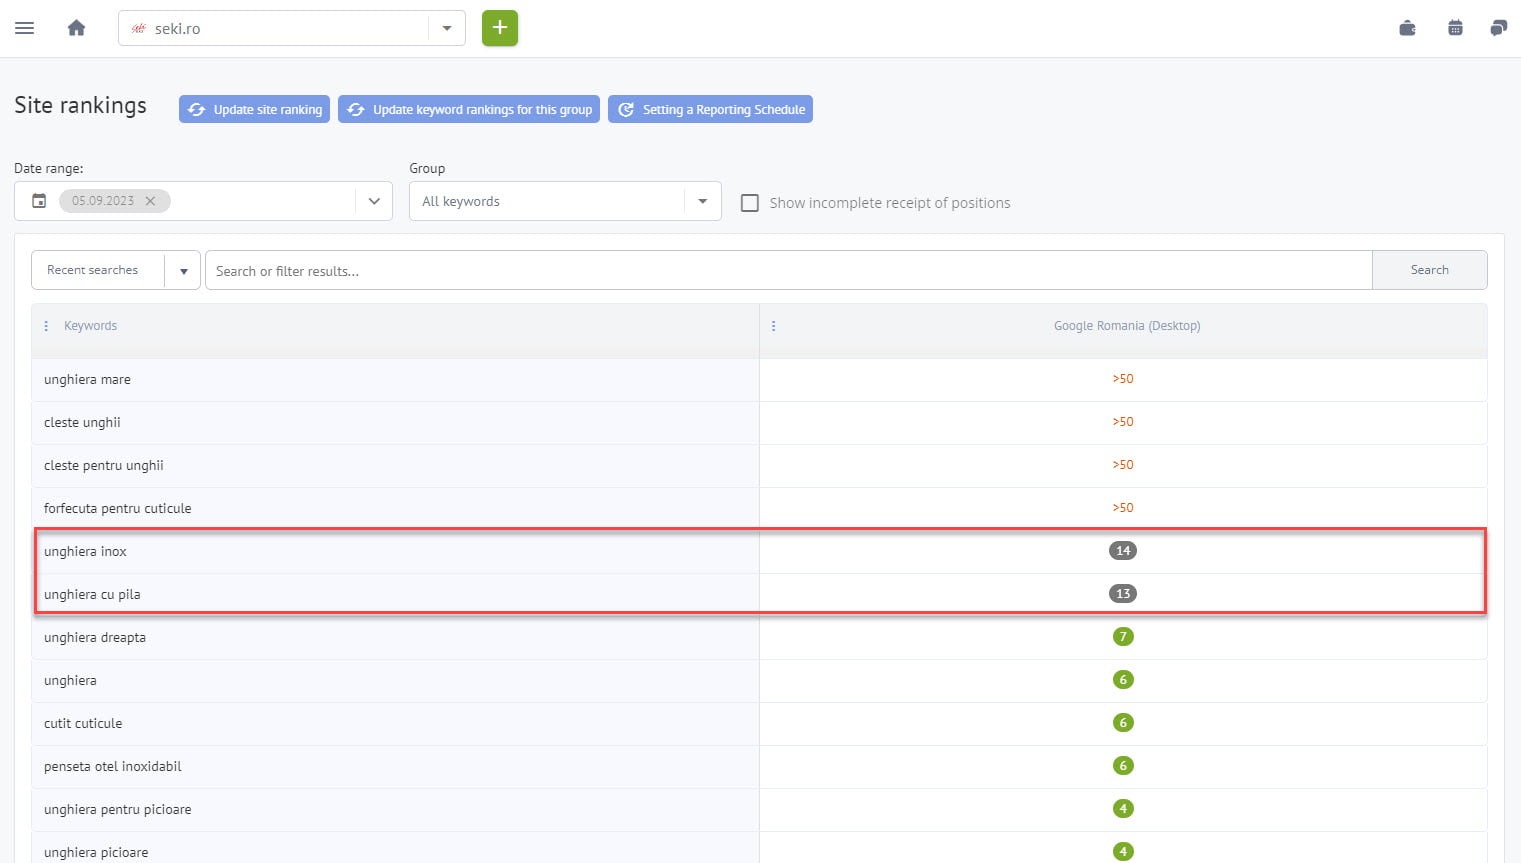Enable Show incomplete receipt of positions

[x=749, y=203]
